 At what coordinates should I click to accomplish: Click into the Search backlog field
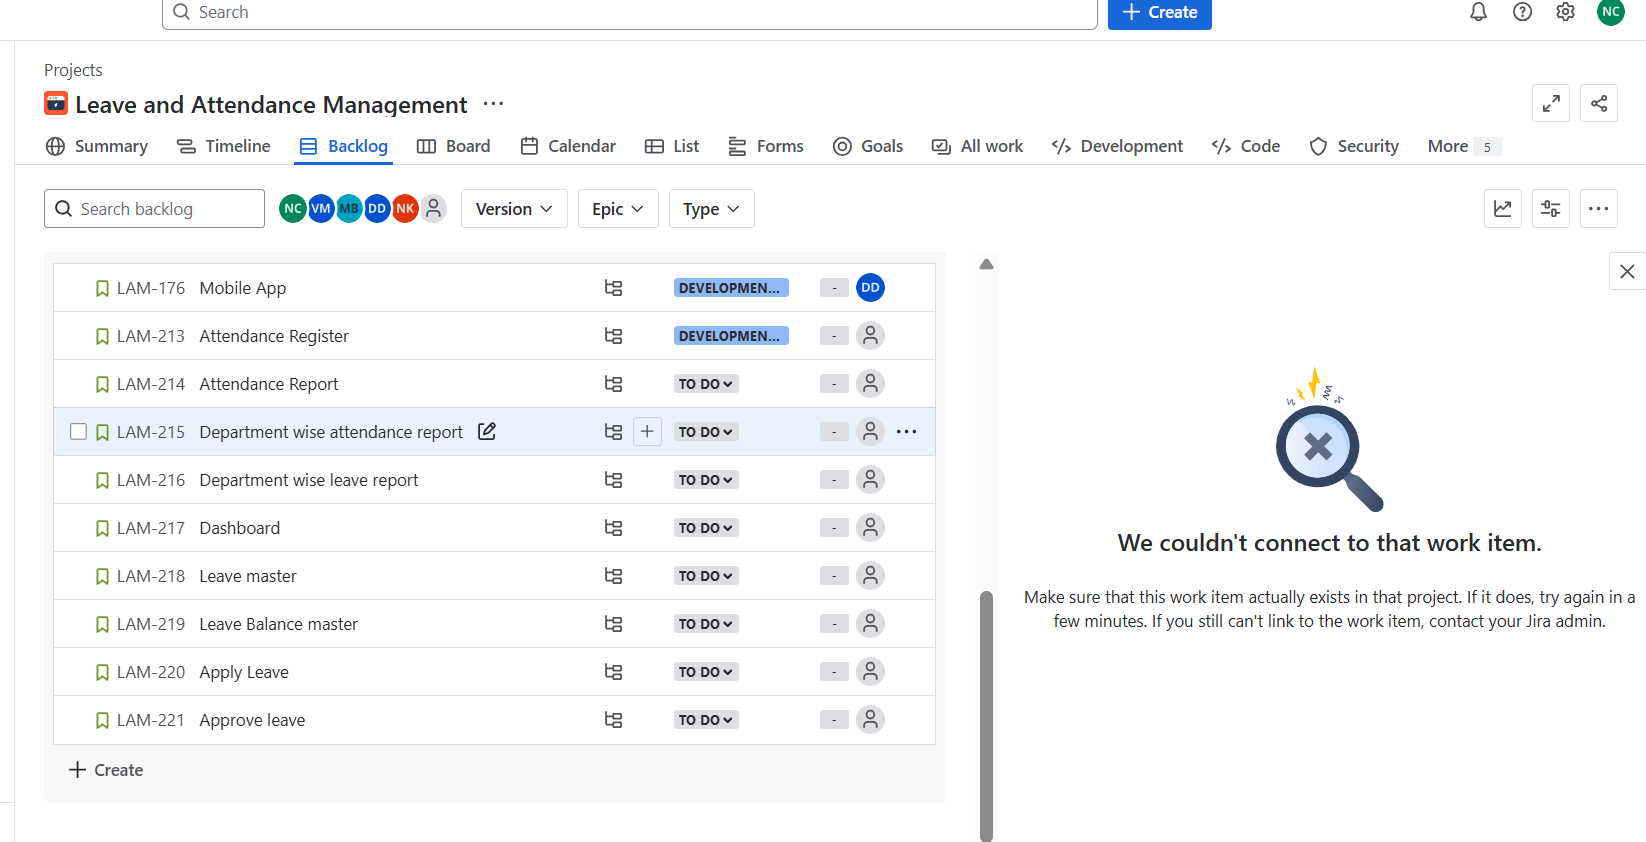(x=155, y=209)
